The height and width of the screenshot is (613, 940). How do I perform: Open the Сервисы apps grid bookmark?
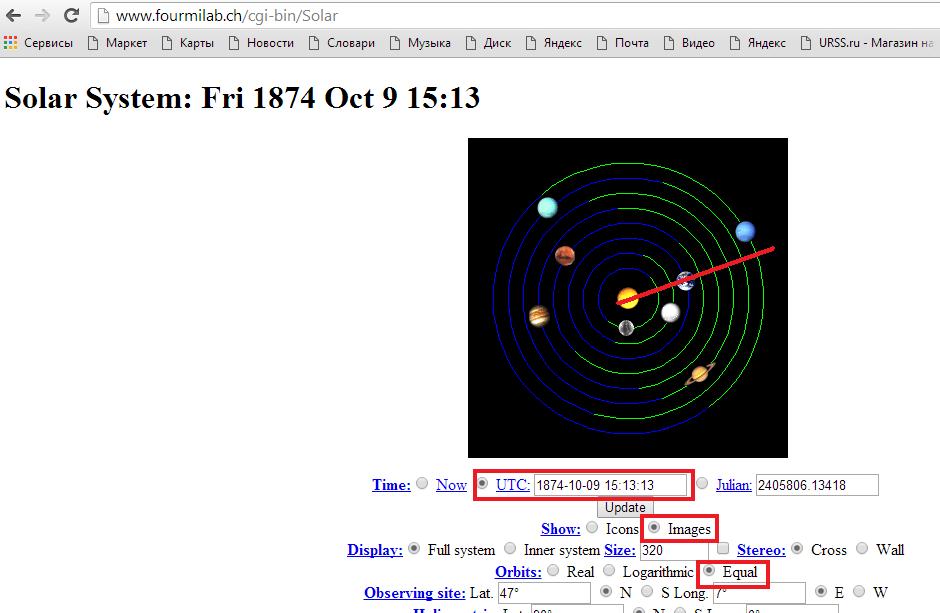pyautogui.click(x=40, y=43)
